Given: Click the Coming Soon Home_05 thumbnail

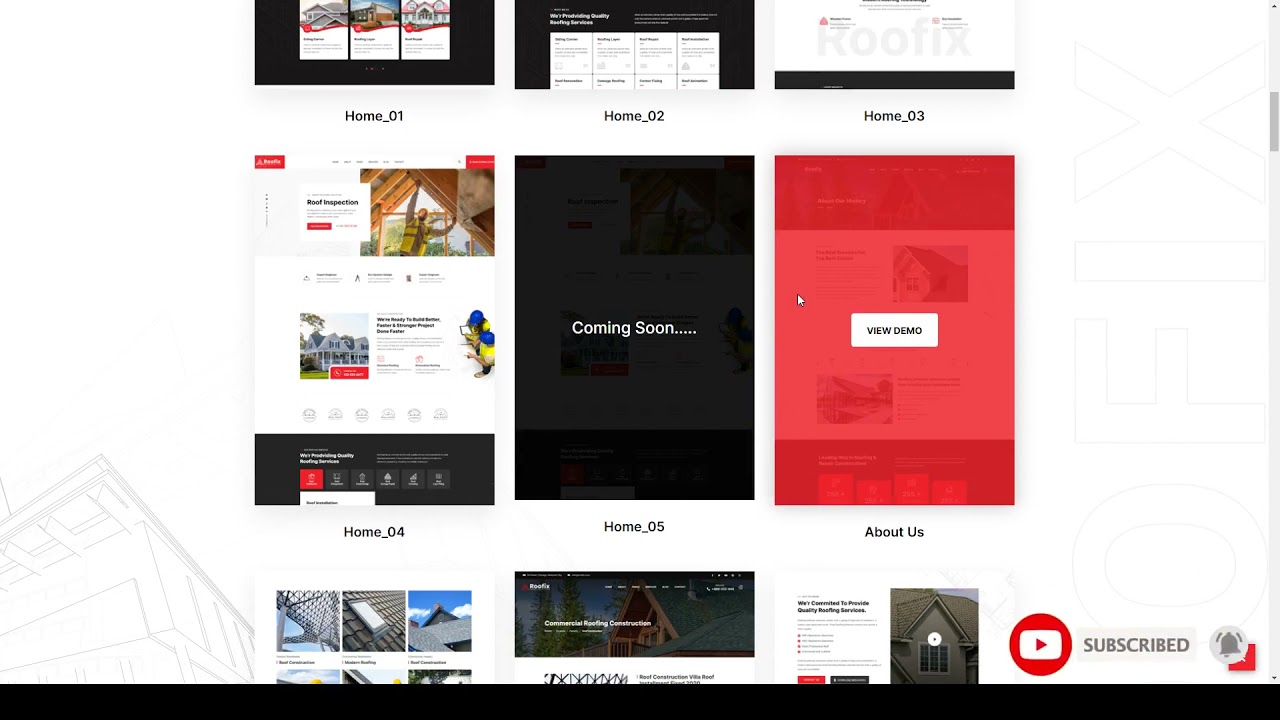Looking at the screenshot, I should pos(634,327).
